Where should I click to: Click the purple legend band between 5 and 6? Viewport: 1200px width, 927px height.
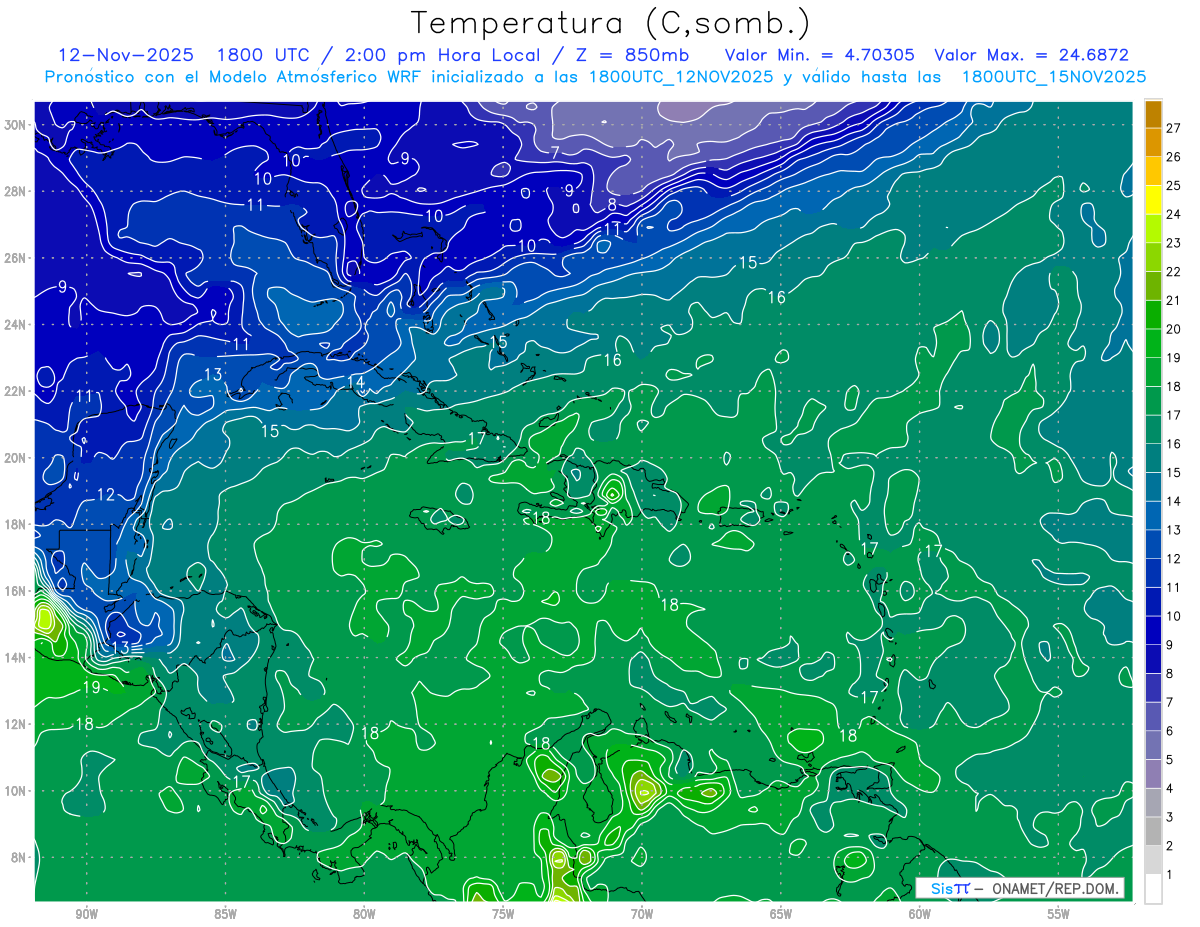click(1153, 744)
